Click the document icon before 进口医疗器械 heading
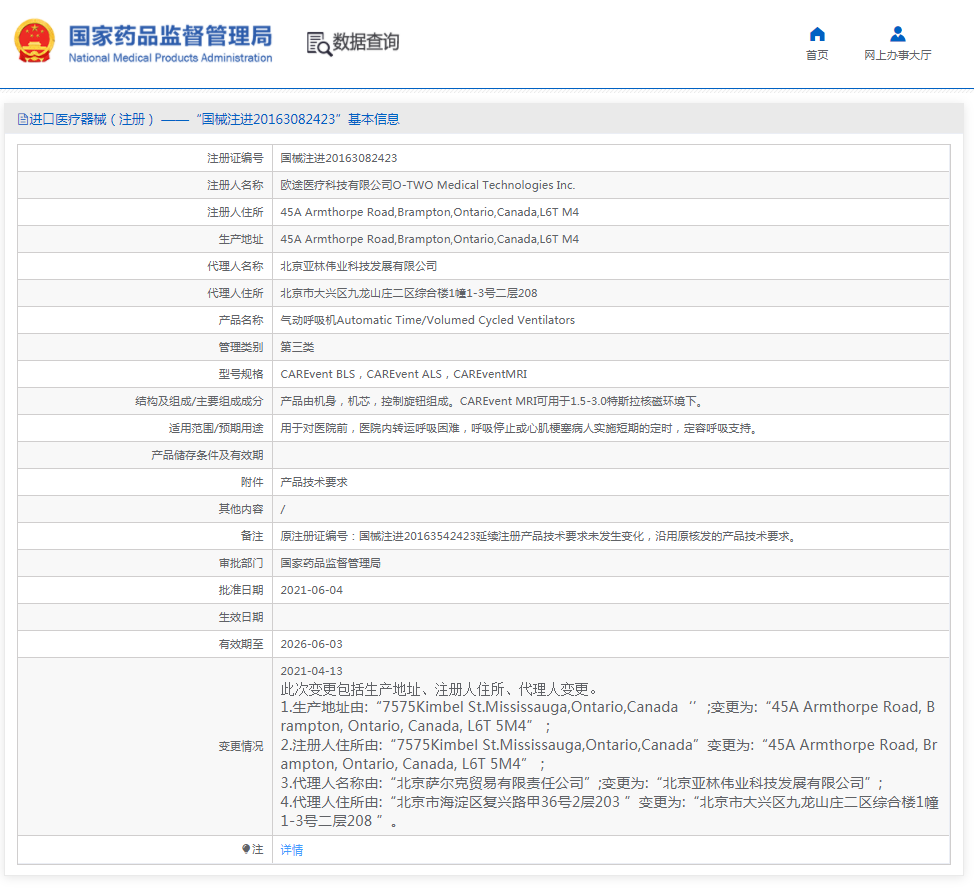 coord(22,120)
